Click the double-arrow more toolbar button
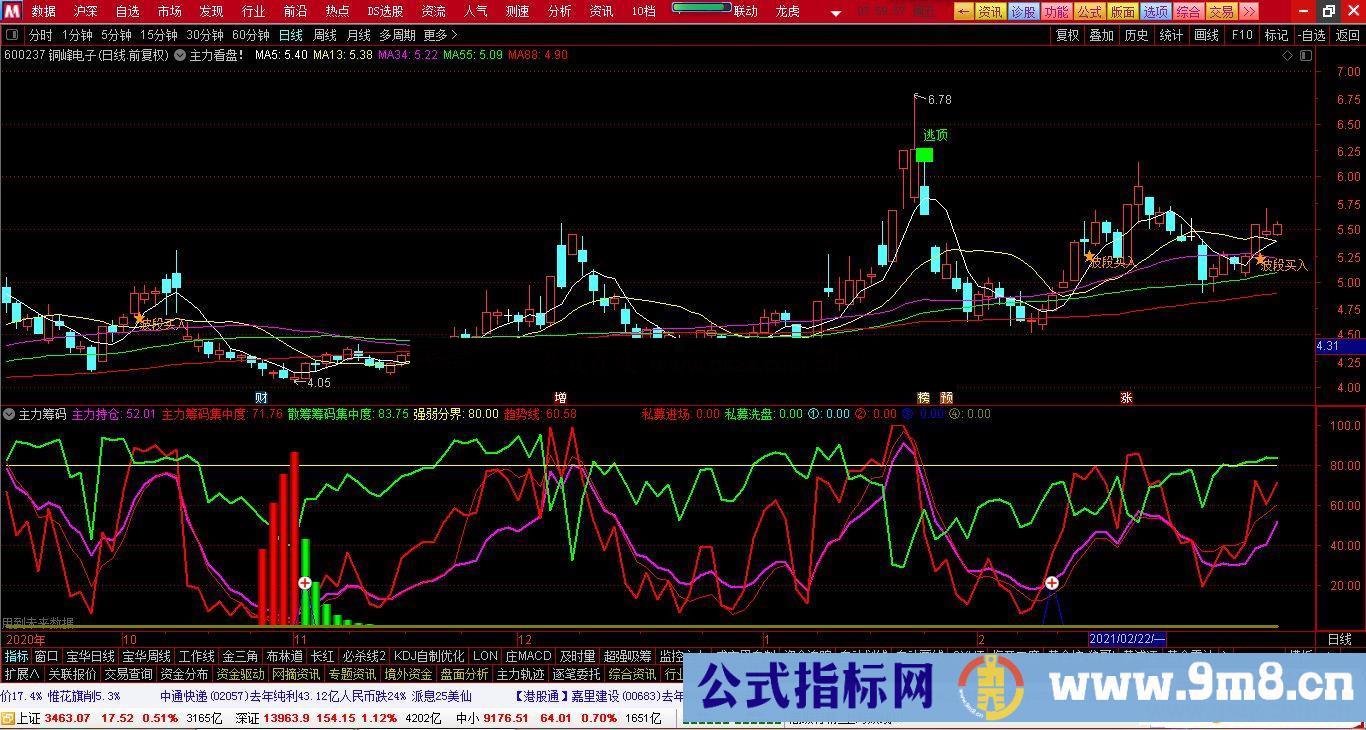 click(x=1247, y=12)
